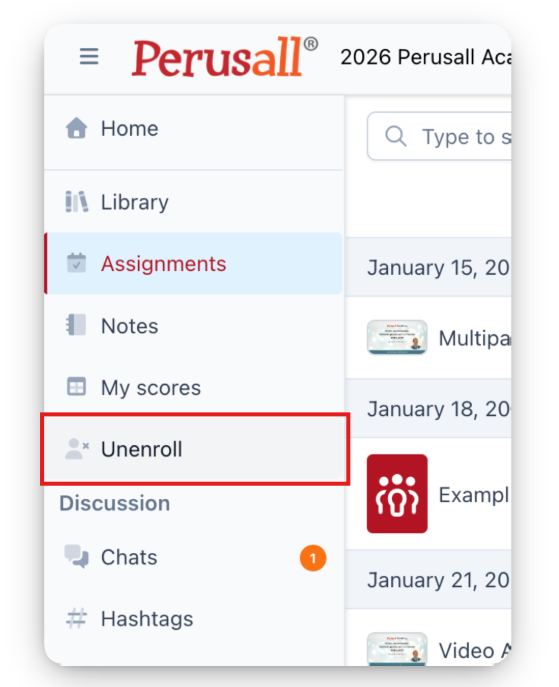Screen dimensions: 559x687
Task: Go to Library in the sidebar
Action: tap(194, 202)
